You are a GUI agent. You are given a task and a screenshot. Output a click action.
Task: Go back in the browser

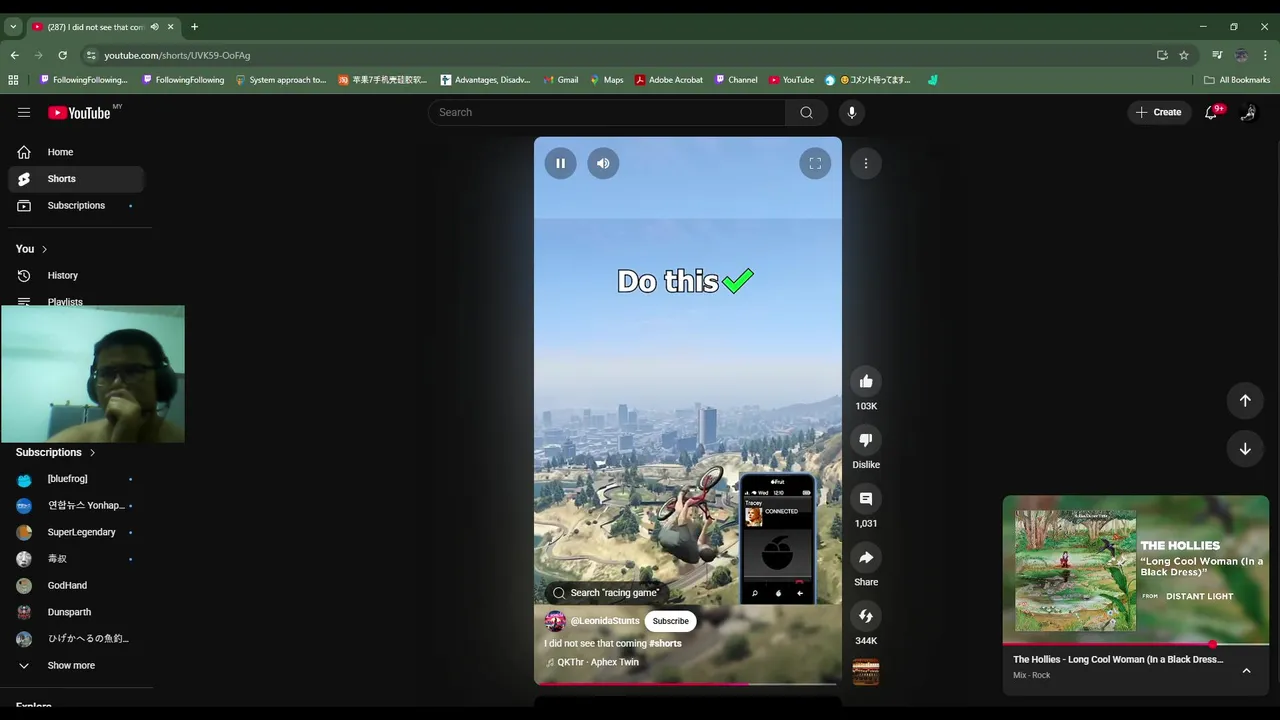tap(14, 55)
